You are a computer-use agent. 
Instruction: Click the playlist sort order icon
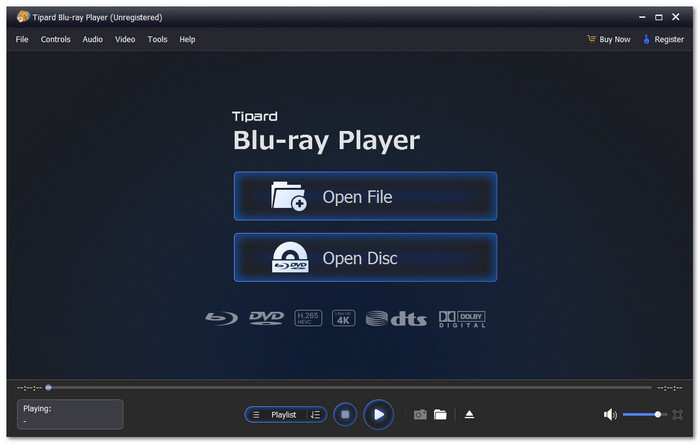pos(315,415)
